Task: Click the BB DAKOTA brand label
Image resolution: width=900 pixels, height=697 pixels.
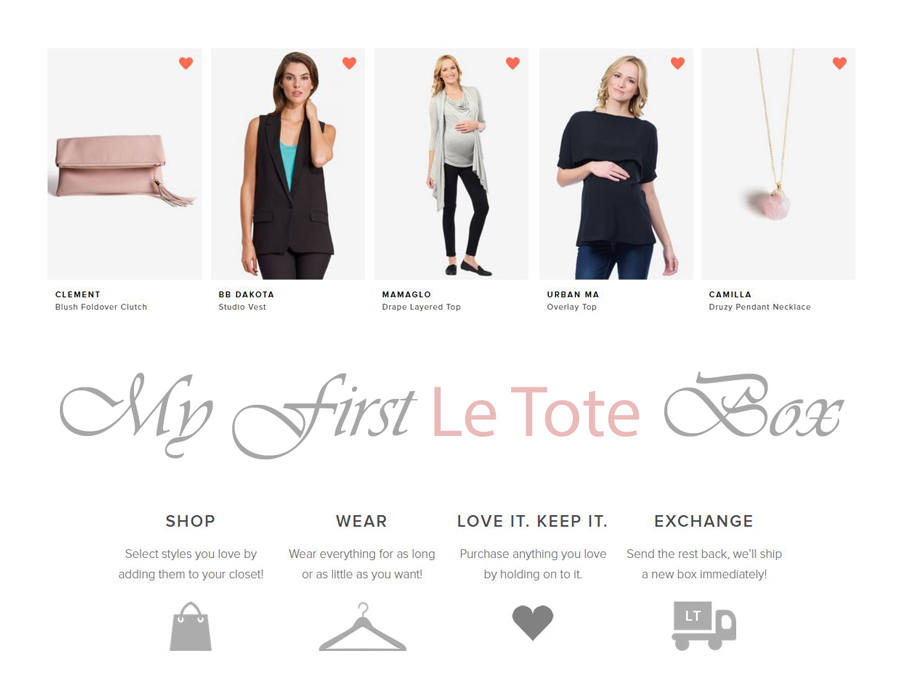Action: (246, 295)
